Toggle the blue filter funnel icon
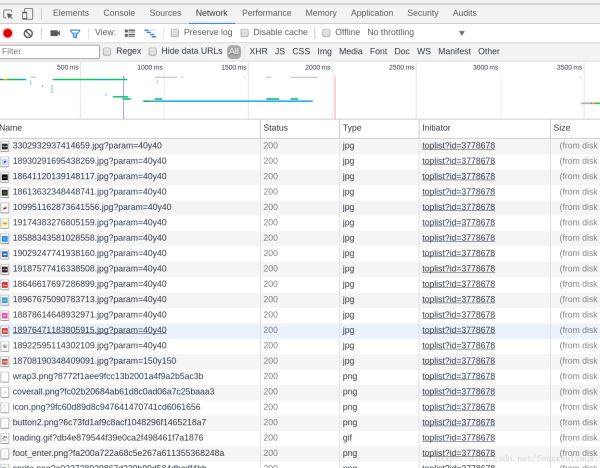 [75, 34]
